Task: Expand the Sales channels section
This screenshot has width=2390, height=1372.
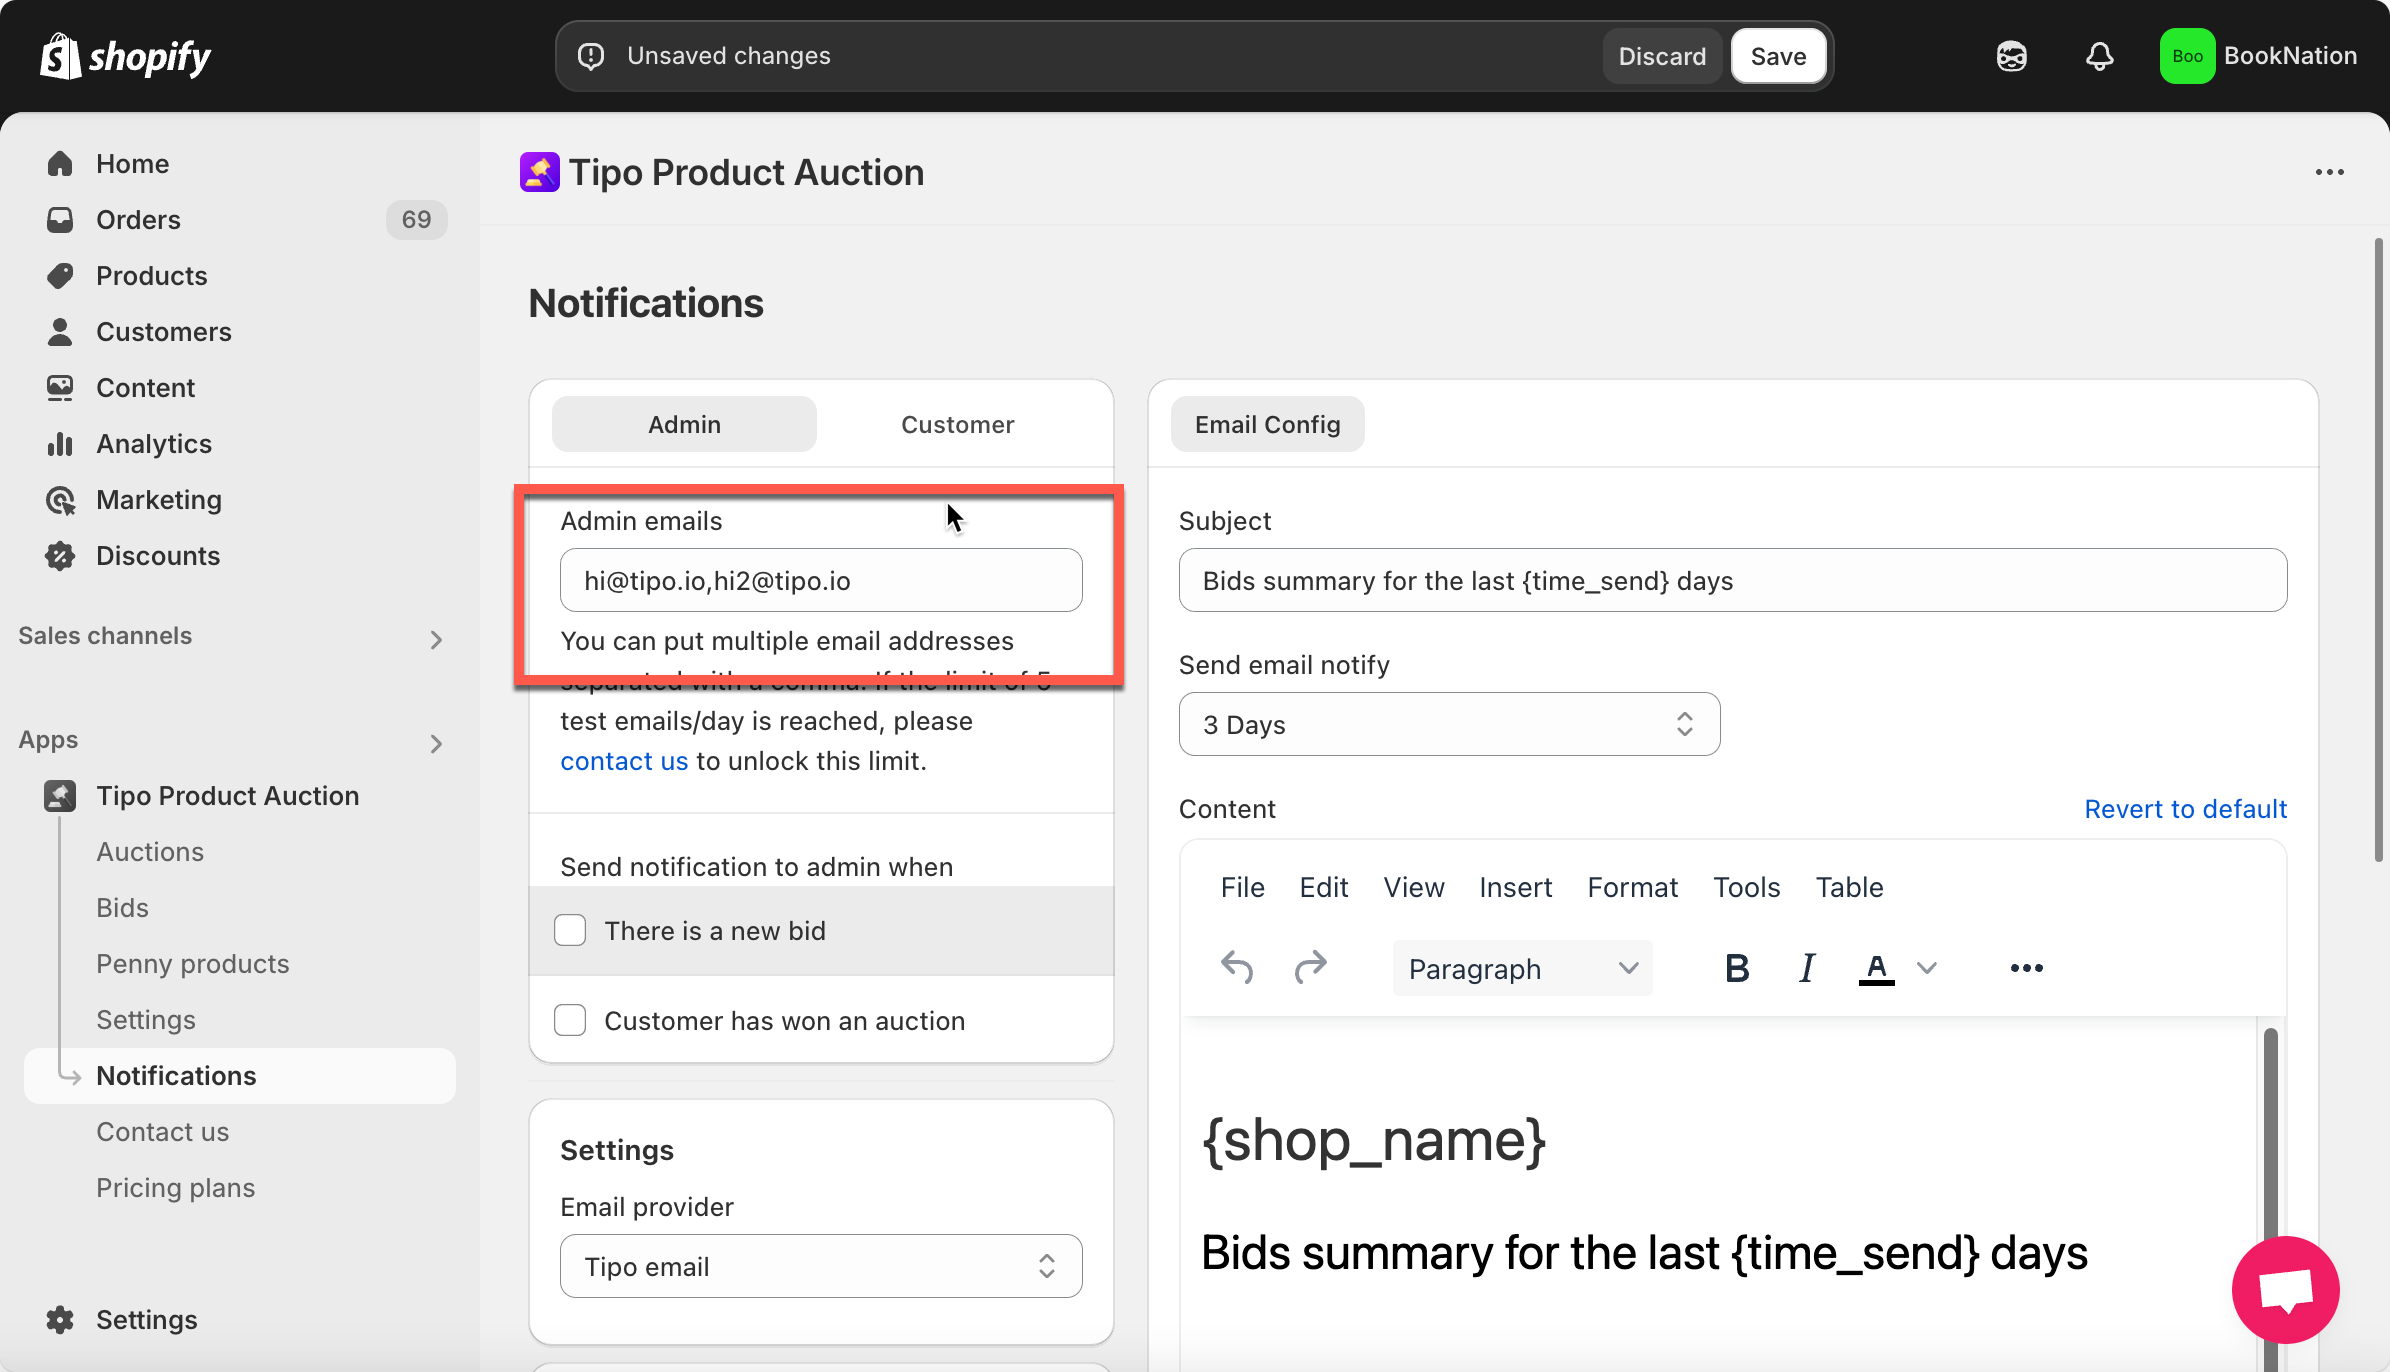Action: pos(435,639)
